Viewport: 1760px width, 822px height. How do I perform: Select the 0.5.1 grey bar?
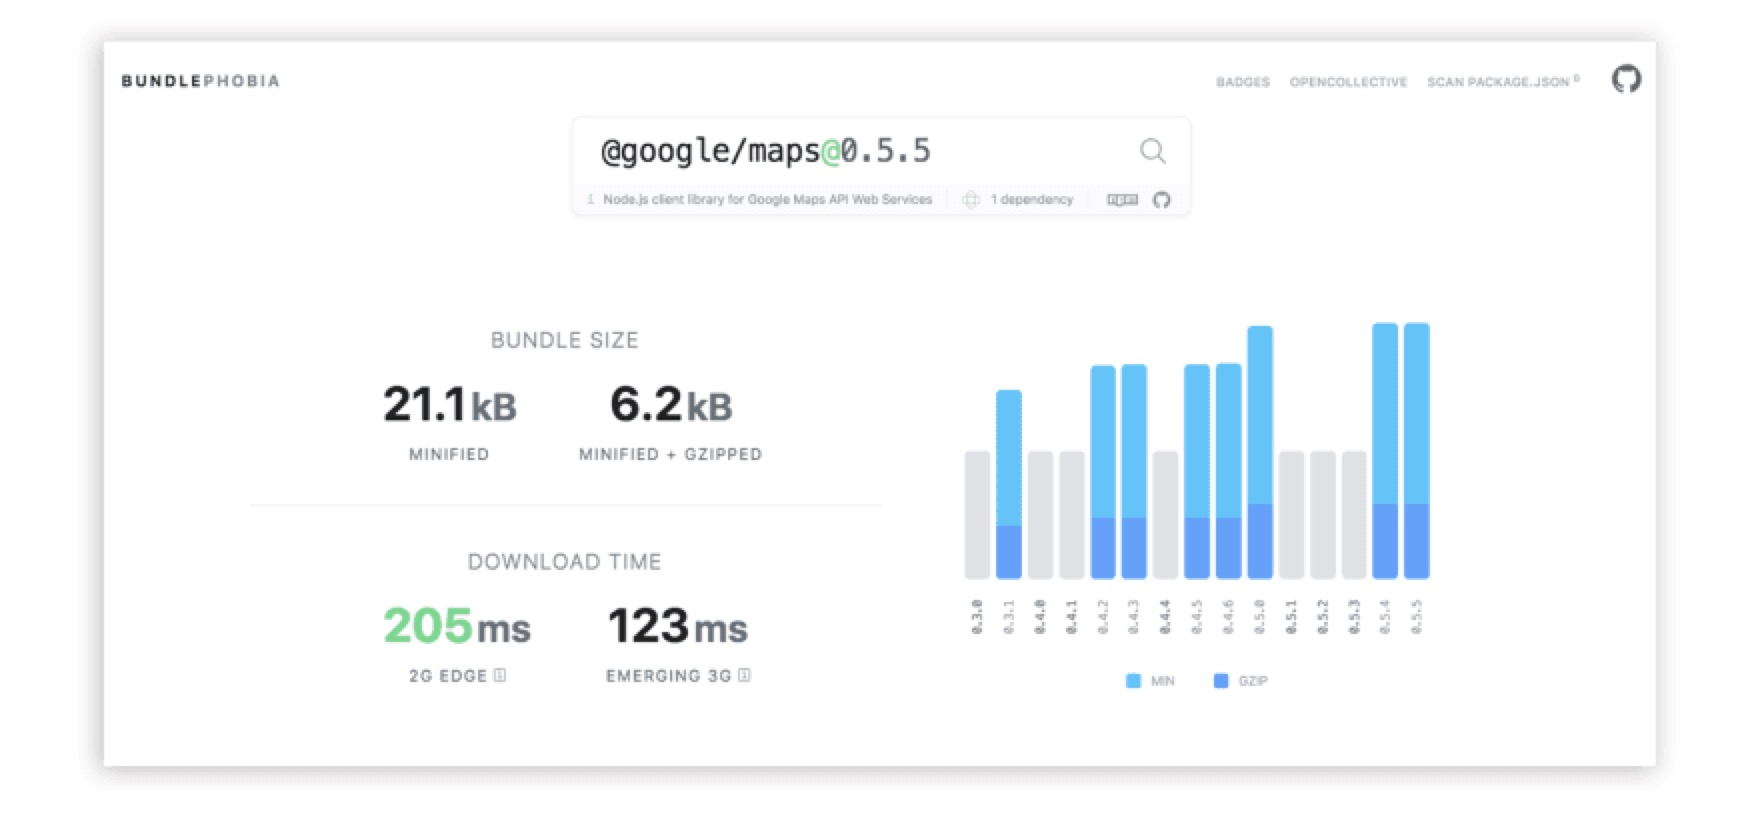click(1291, 515)
